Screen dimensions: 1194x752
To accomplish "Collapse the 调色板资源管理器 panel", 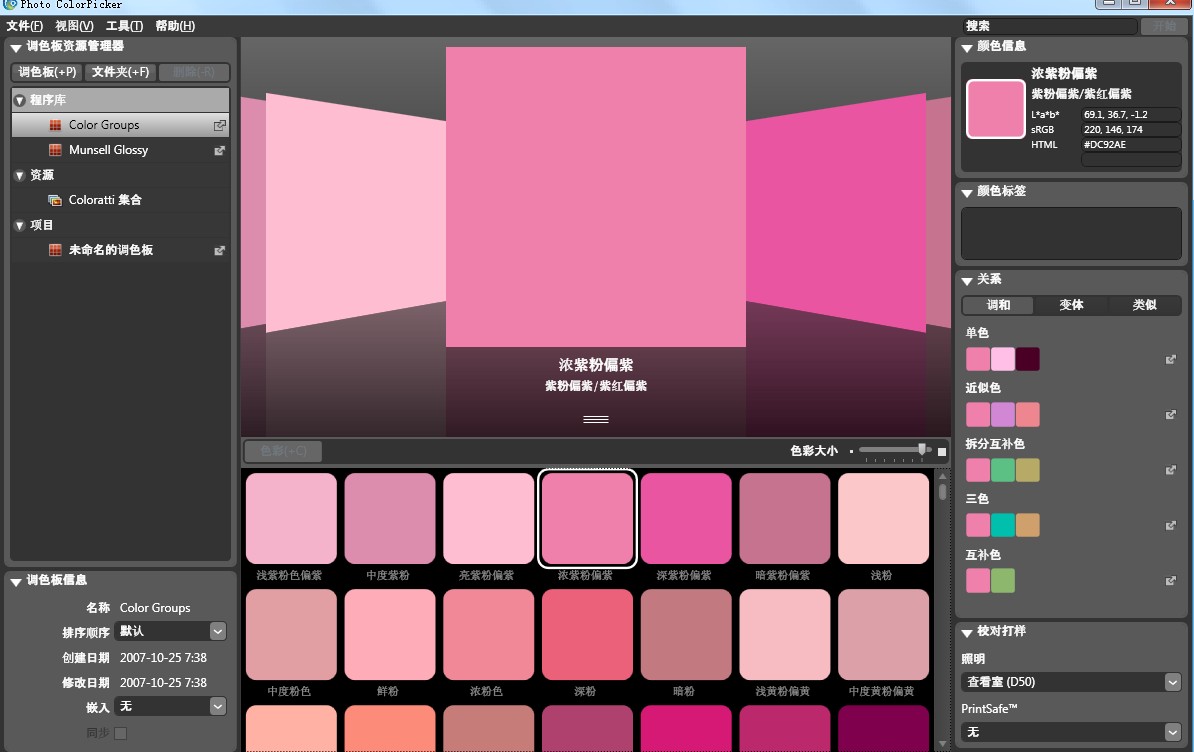I will click(15, 47).
